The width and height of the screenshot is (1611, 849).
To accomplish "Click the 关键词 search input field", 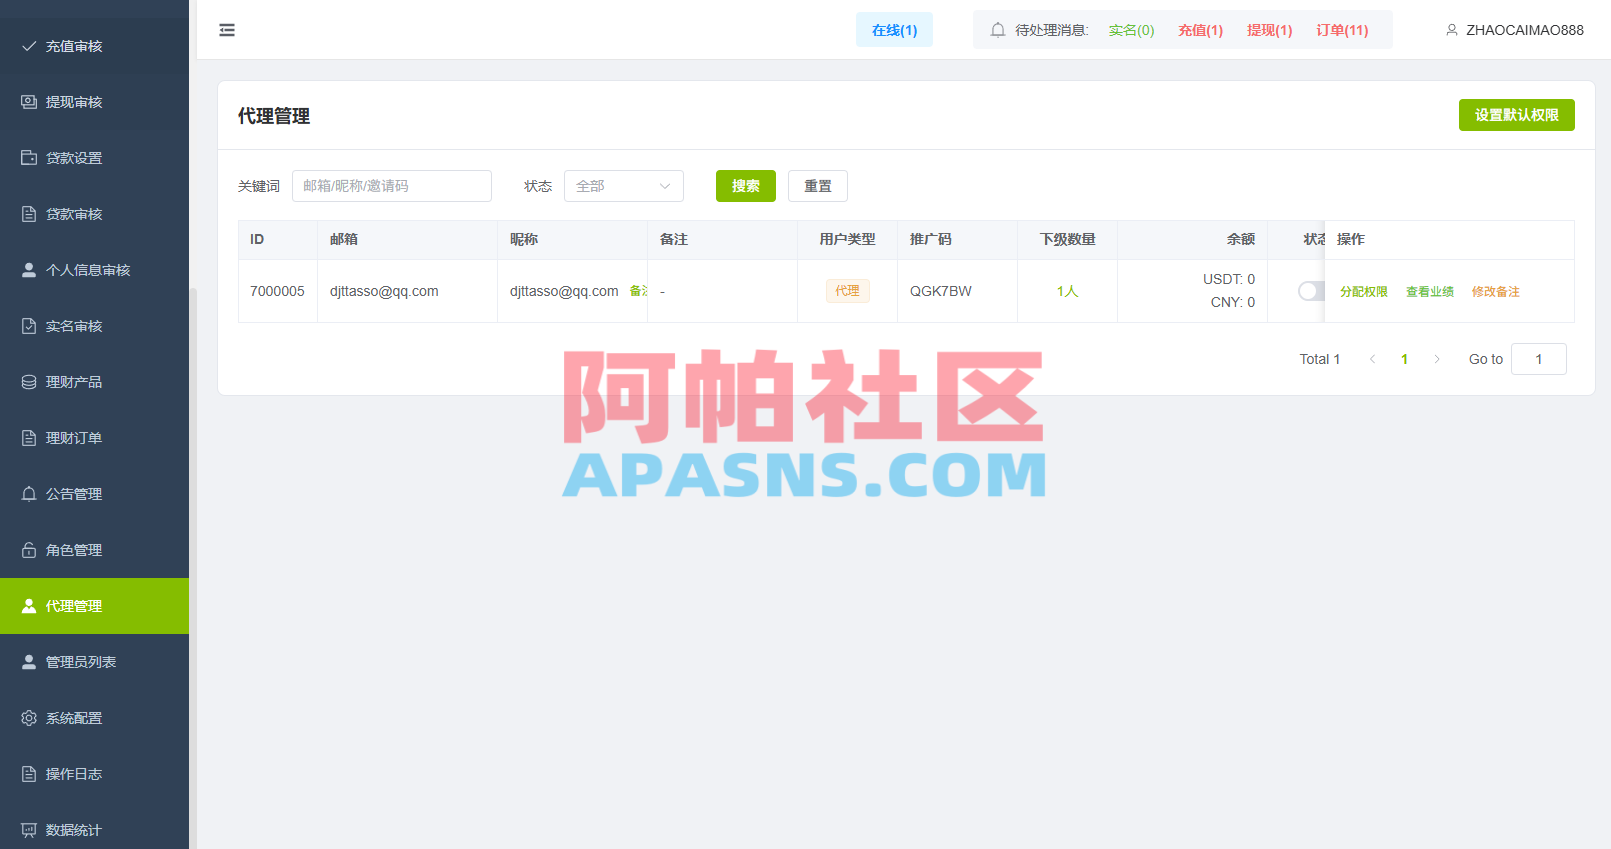I will 392,186.
